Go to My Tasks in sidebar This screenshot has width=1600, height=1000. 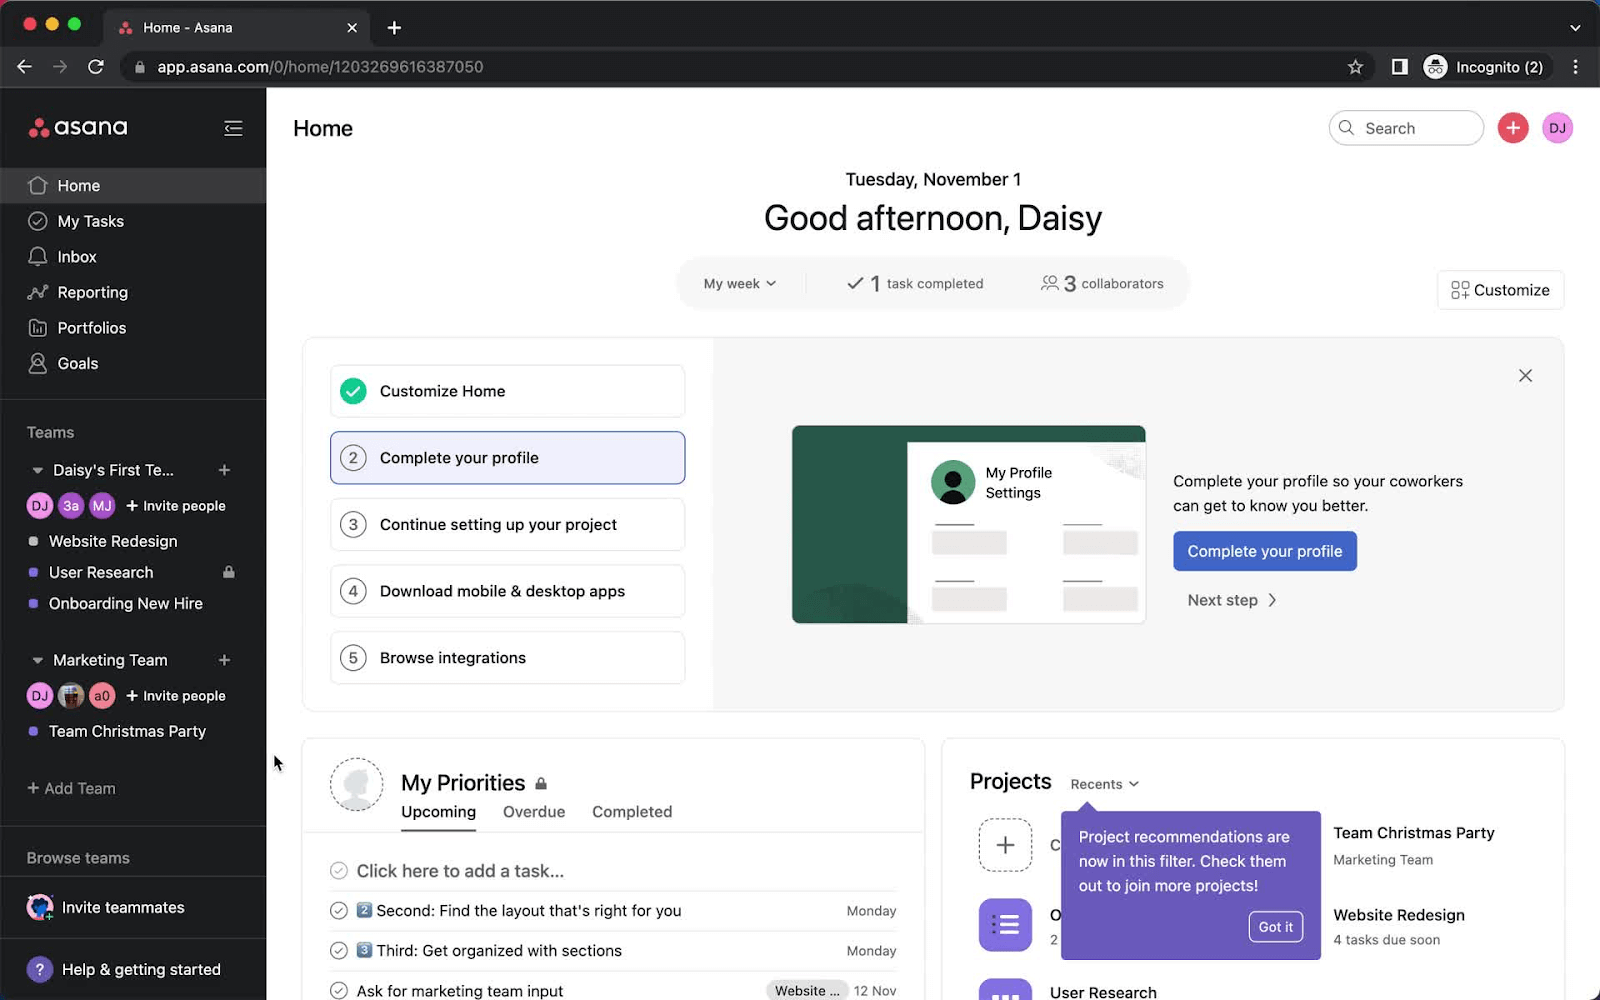point(90,221)
